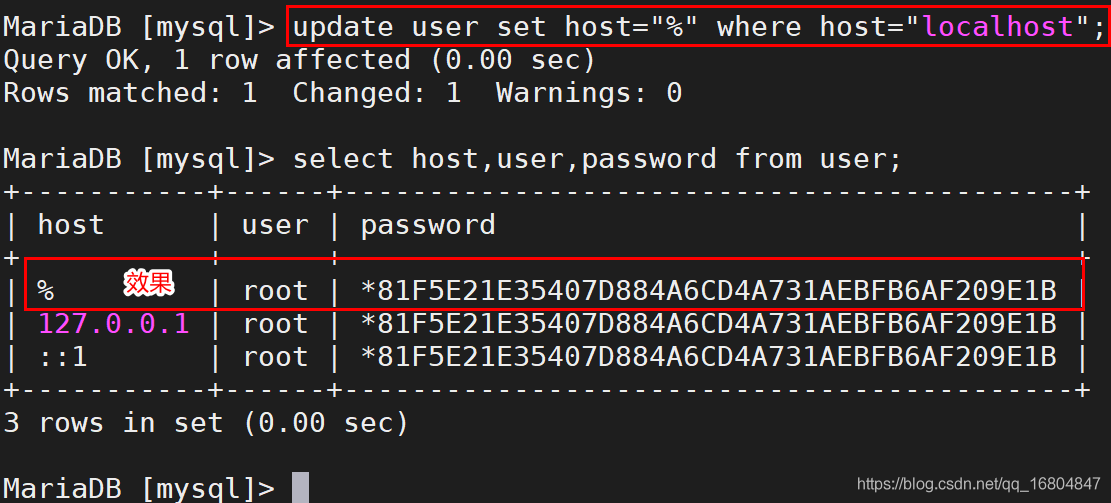The image size is (1111, 503).
Task: Click the "Rows matched: 1" text
Action: 130,93
